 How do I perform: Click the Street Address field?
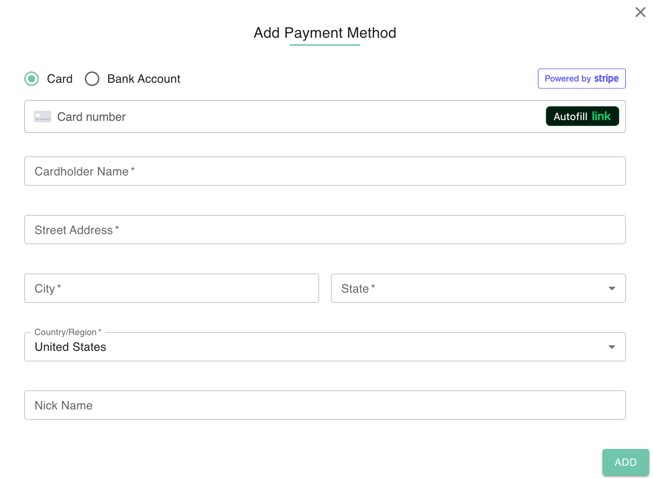click(325, 230)
